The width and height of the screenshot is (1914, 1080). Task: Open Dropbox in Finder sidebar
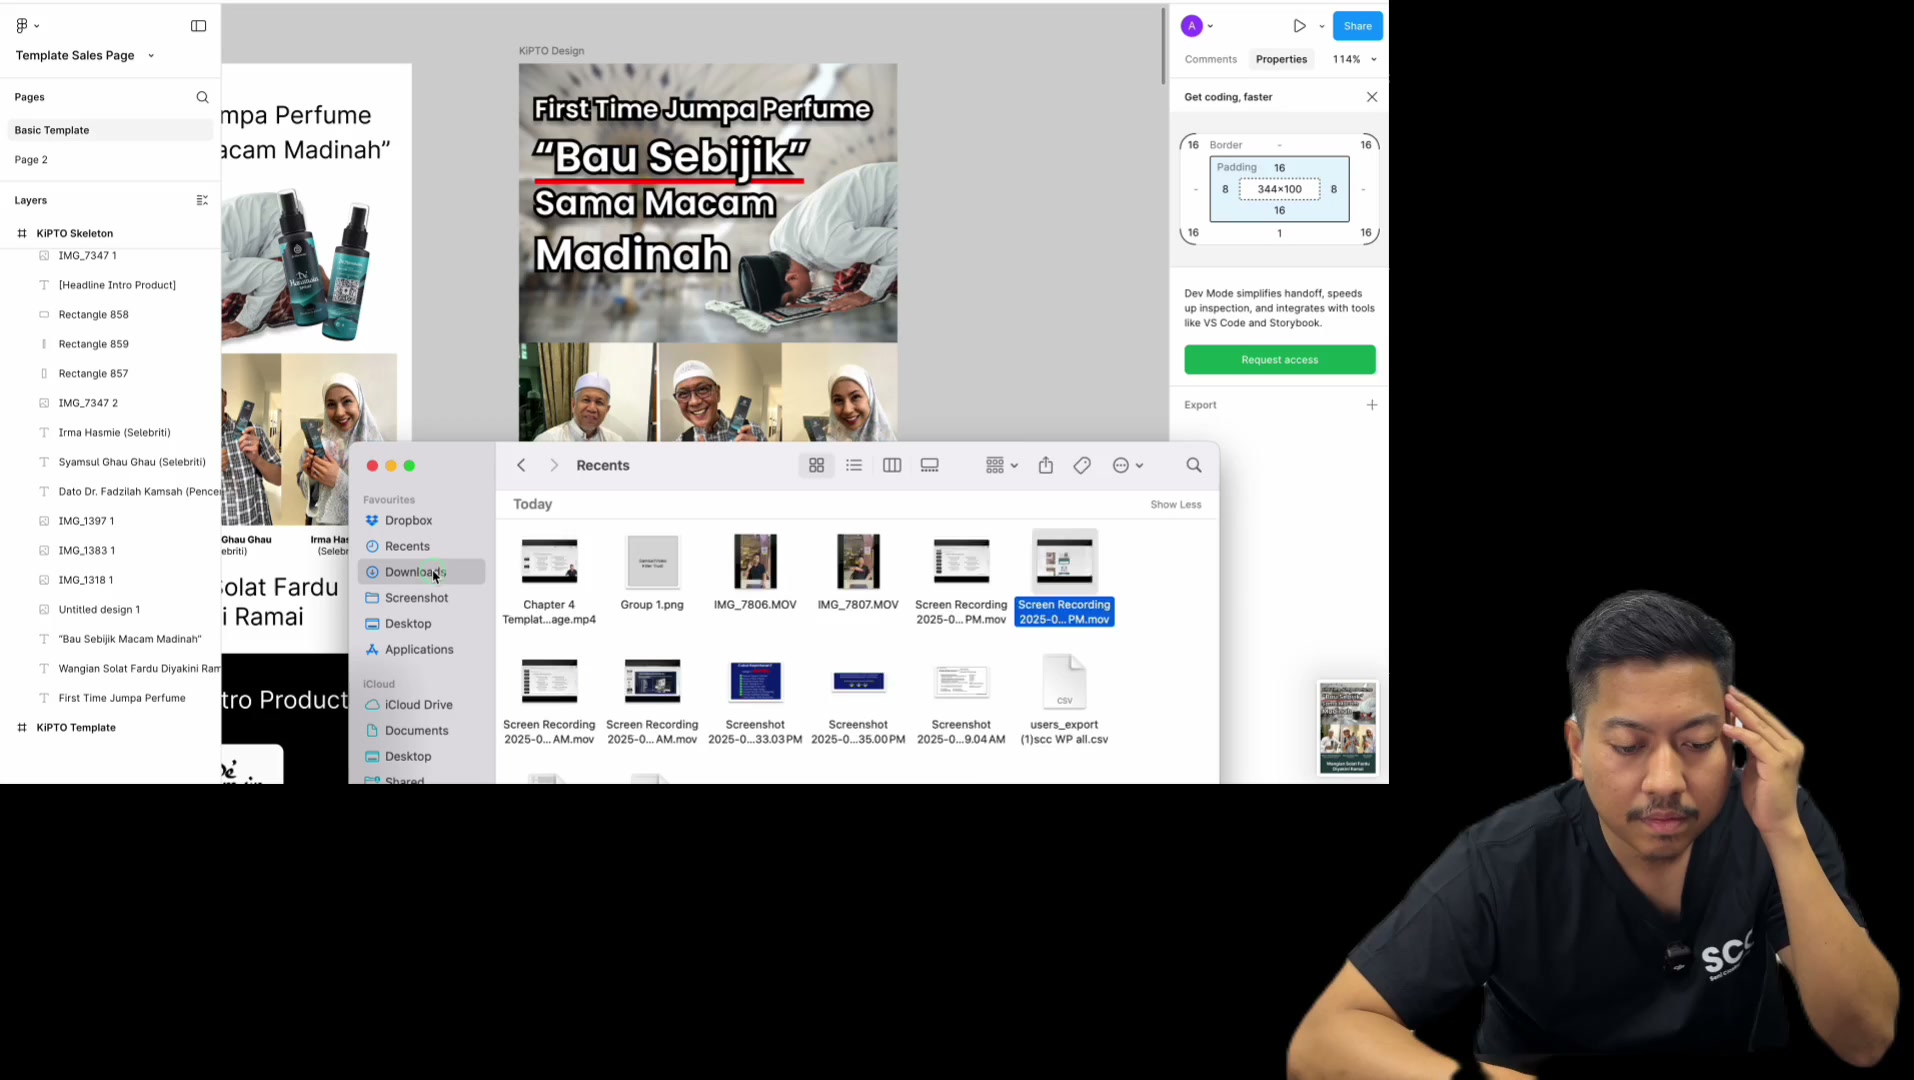pyautogui.click(x=421, y=520)
